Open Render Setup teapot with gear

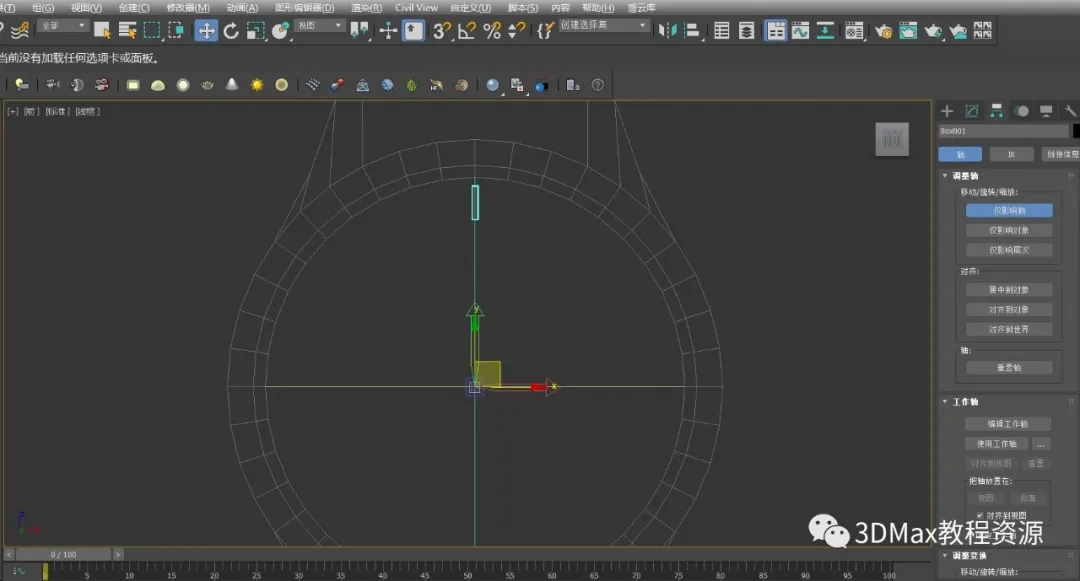click(x=884, y=30)
